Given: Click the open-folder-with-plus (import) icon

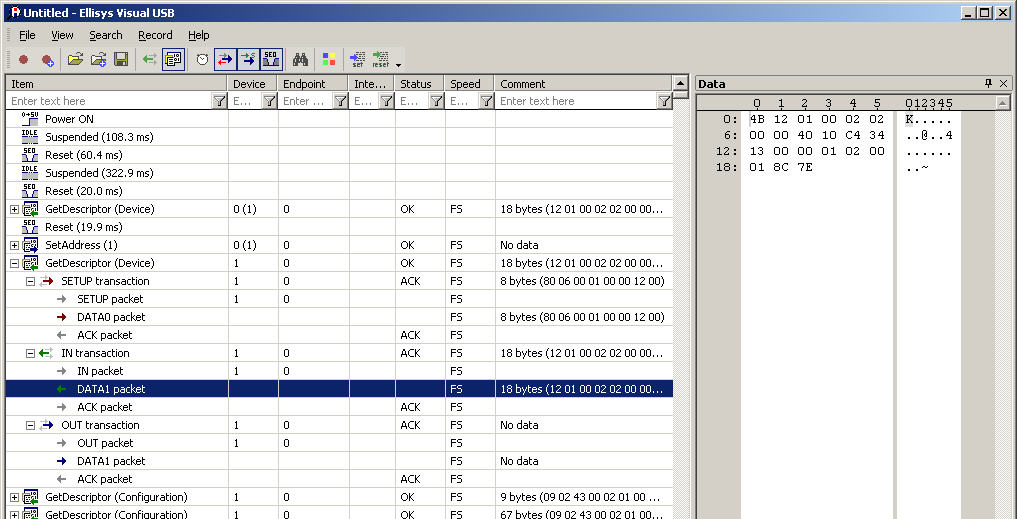Looking at the screenshot, I should coord(98,60).
